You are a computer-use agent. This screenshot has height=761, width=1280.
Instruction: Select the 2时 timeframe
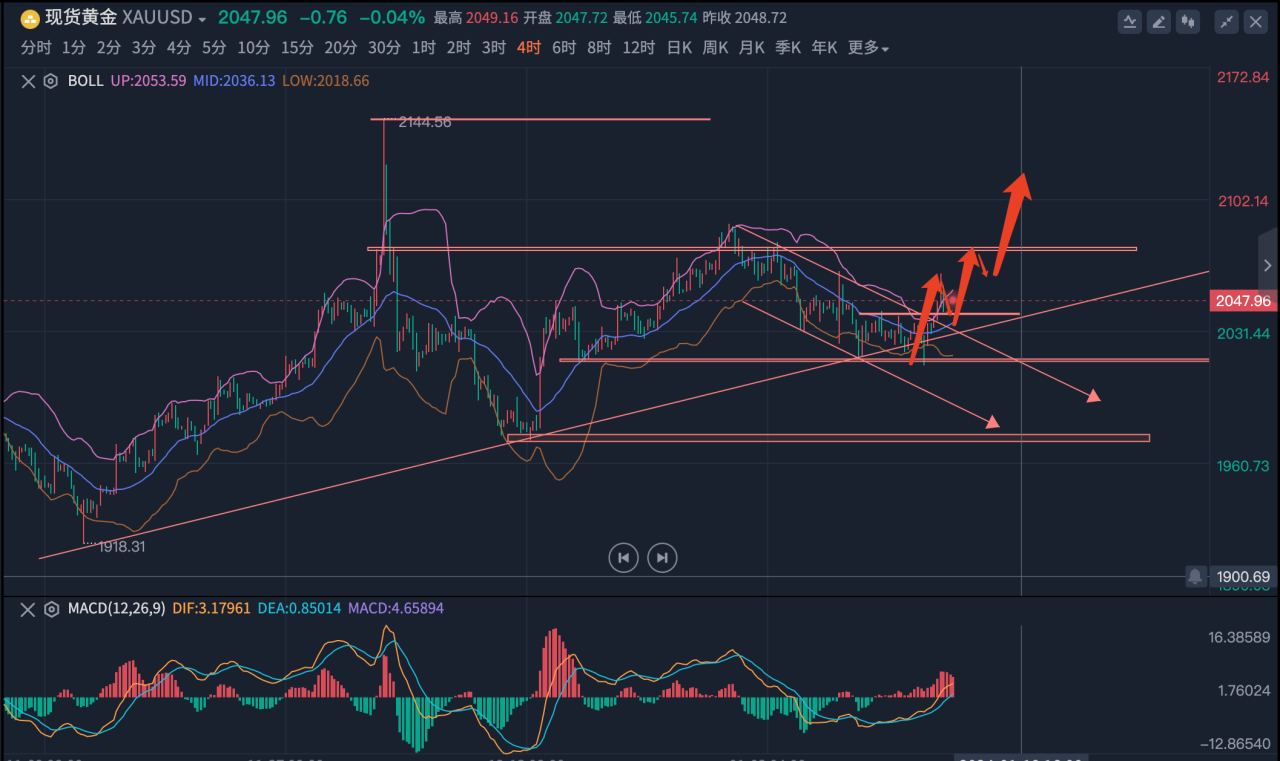pos(458,47)
